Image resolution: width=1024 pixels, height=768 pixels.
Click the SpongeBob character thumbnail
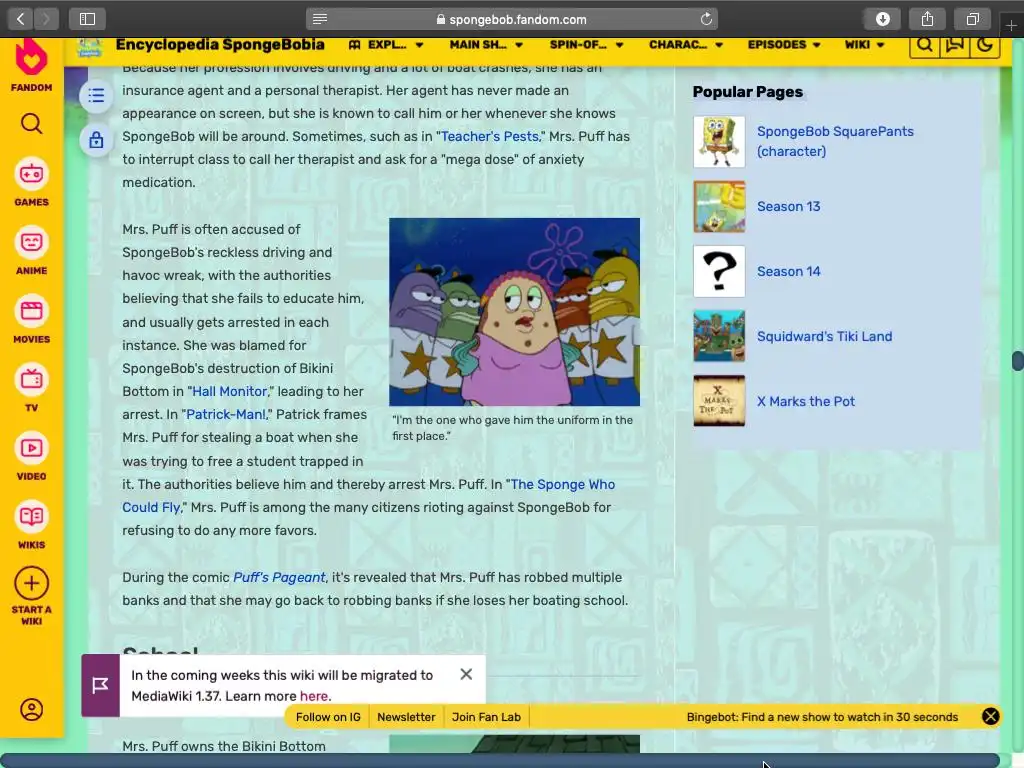(x=719, y=142)
